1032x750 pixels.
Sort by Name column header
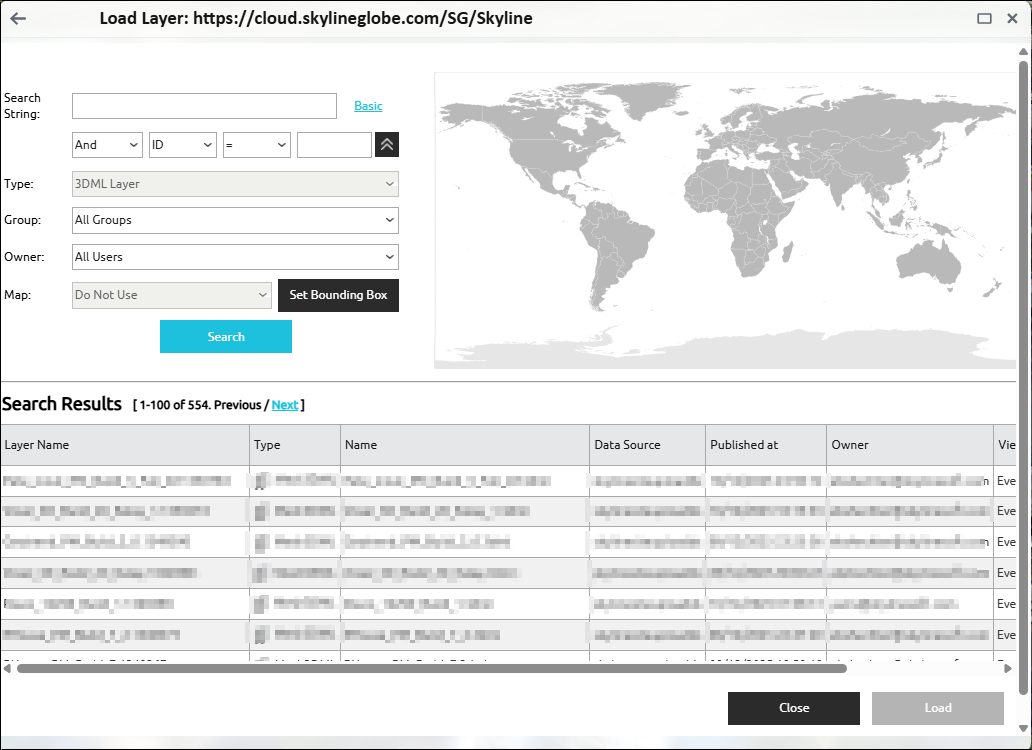[465, 445]
